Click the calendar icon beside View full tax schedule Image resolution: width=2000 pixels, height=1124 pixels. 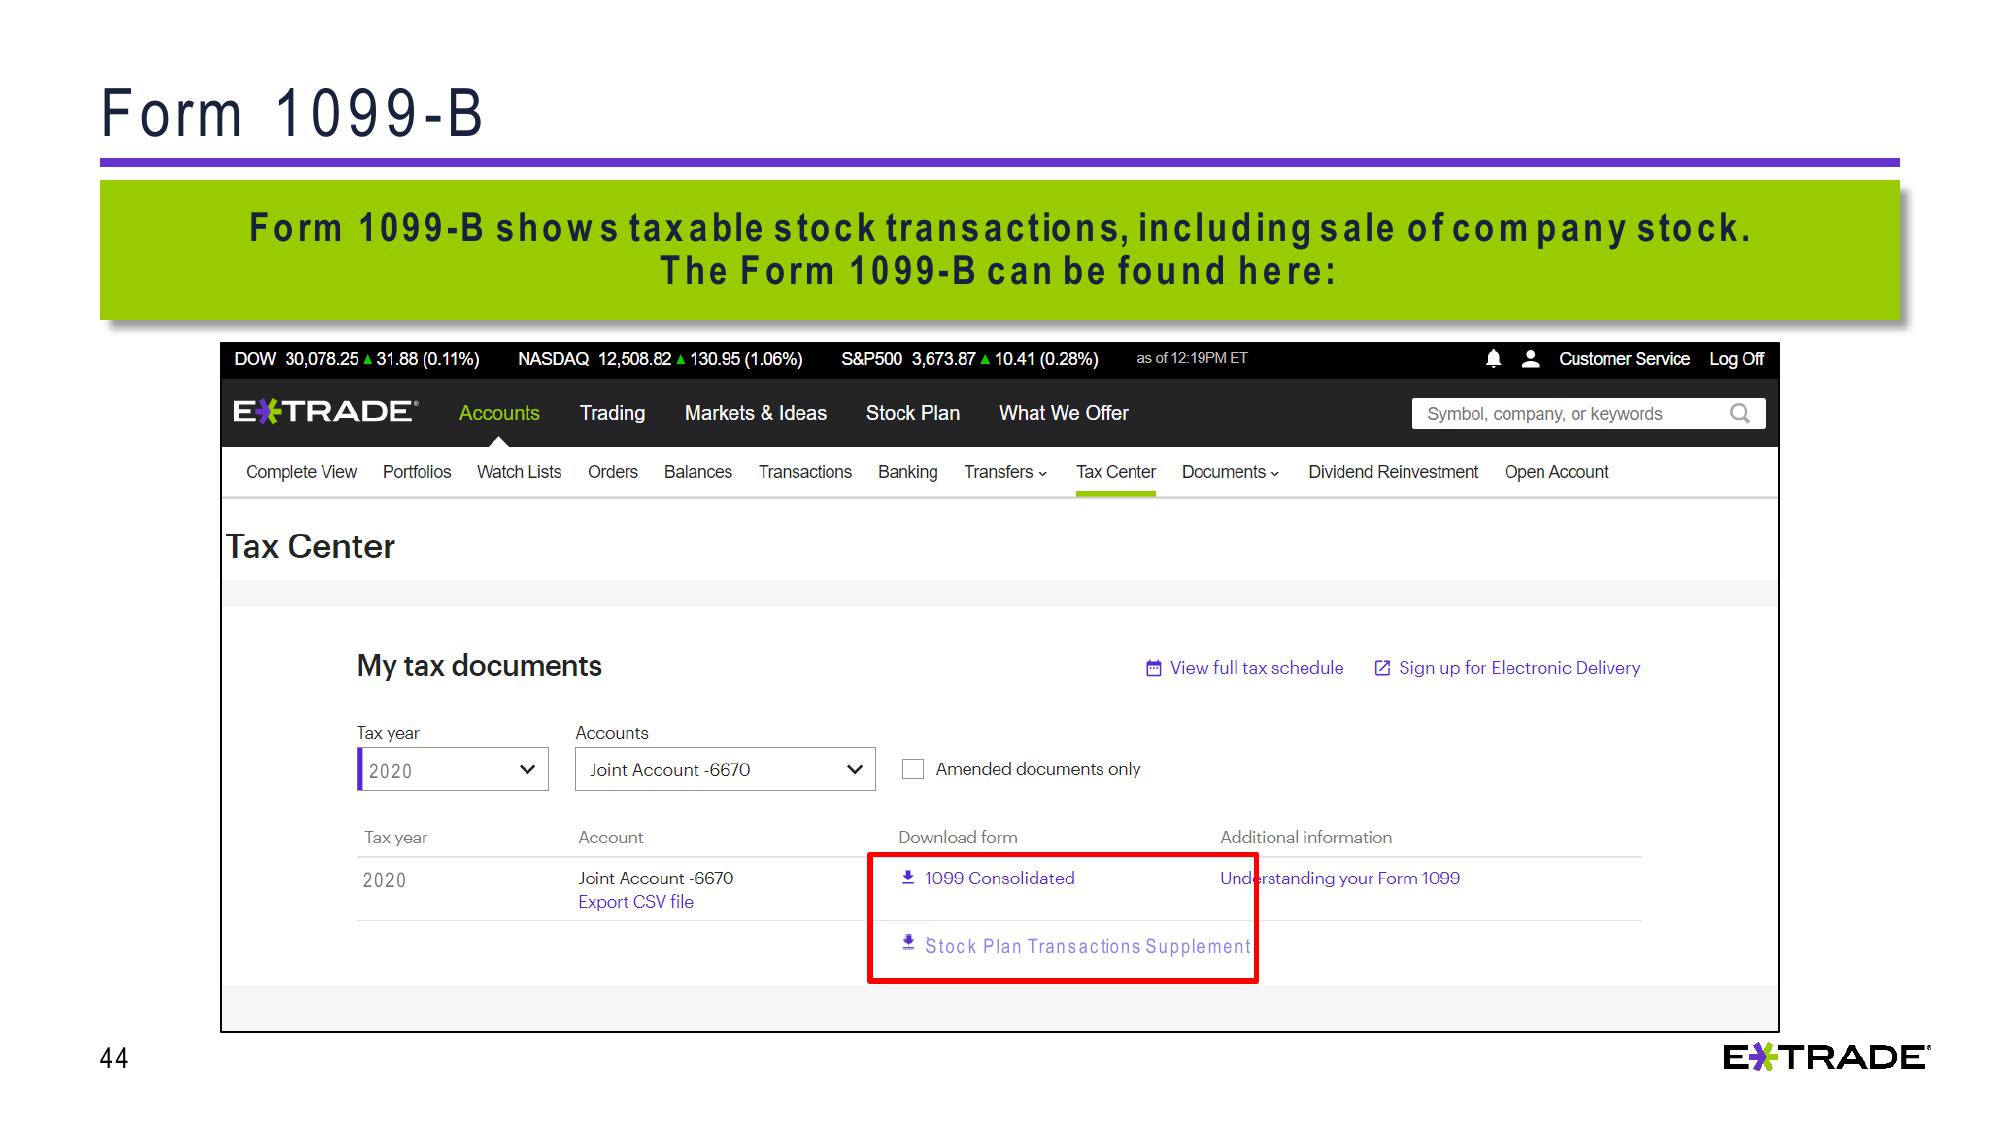coord(1153,668)
